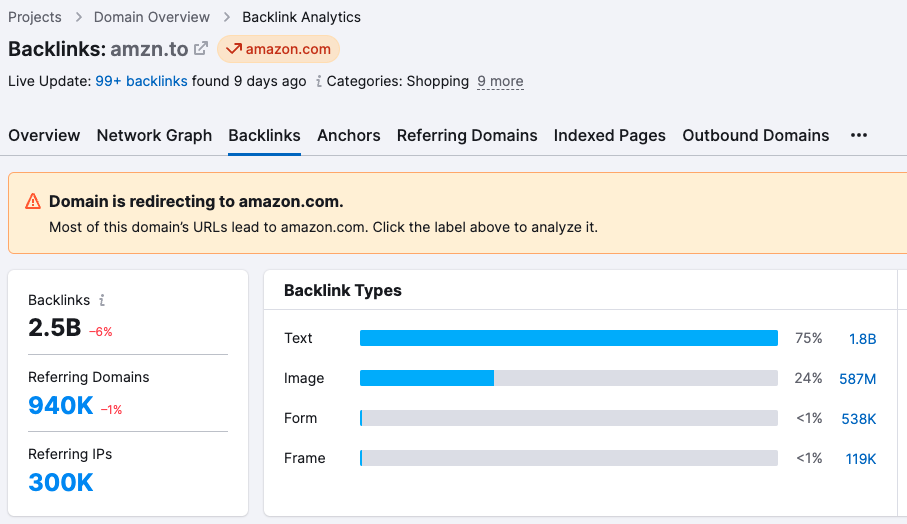Click the Backlink Types heading
This screenshot has width=907, height=524.
[x=342, y=290]
